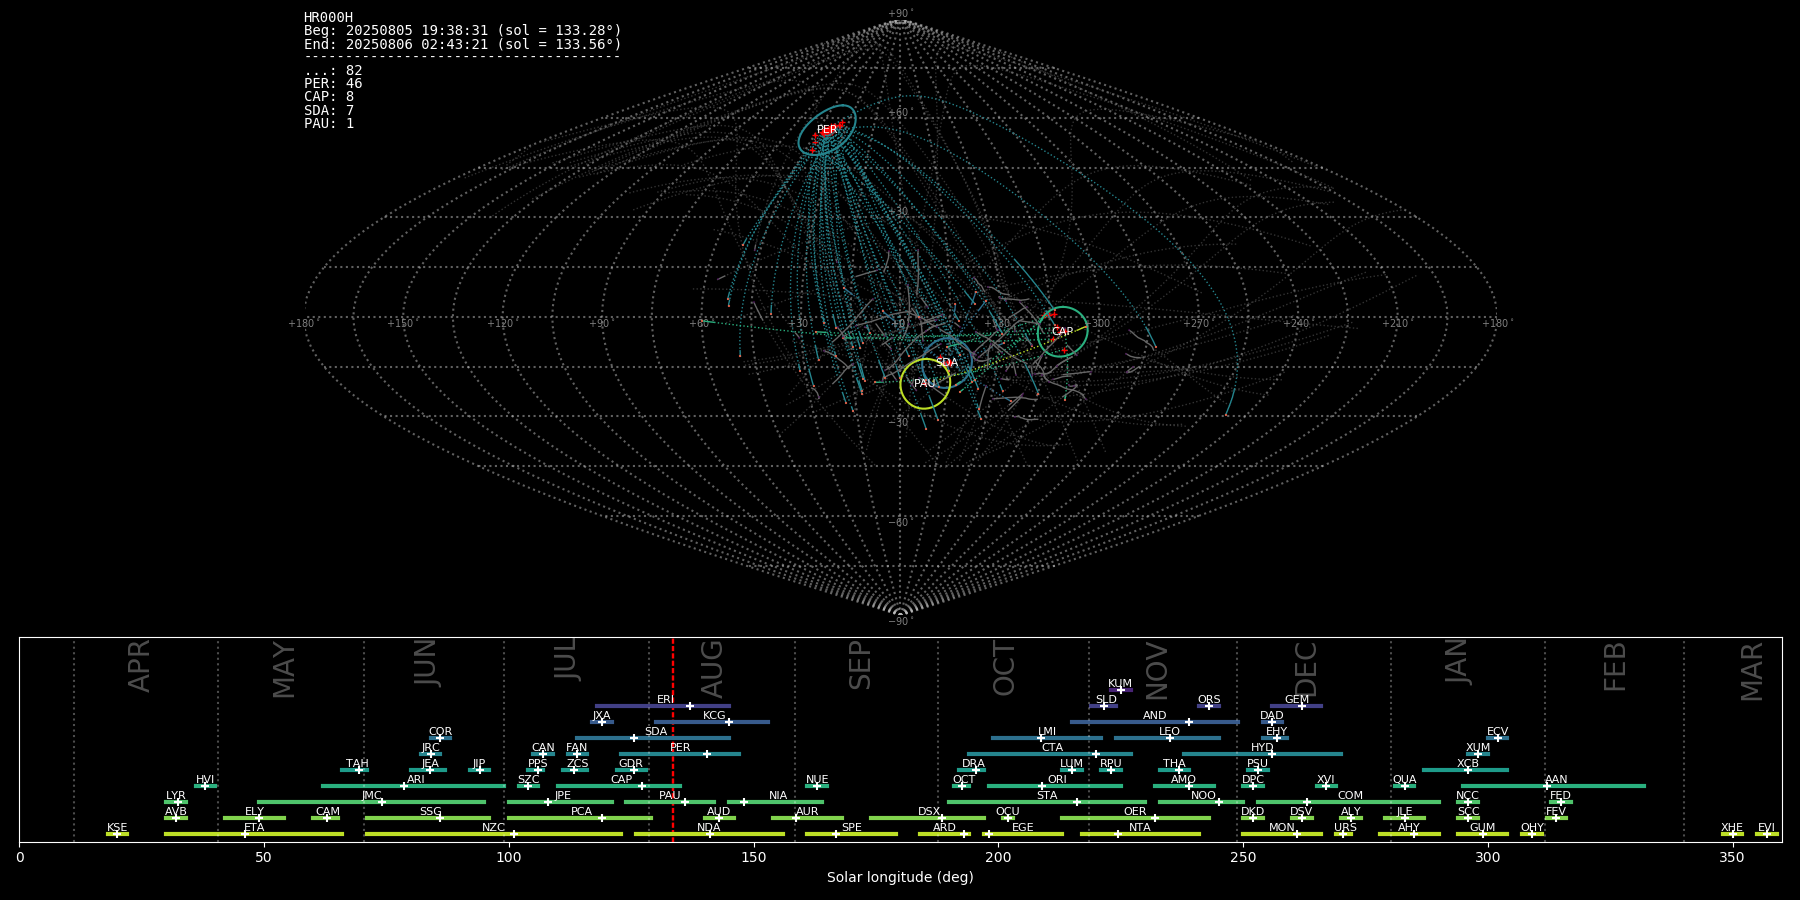1800x900 pixels.
Task: Select the XCB shower label in timeline
Action: (1468, 764)
